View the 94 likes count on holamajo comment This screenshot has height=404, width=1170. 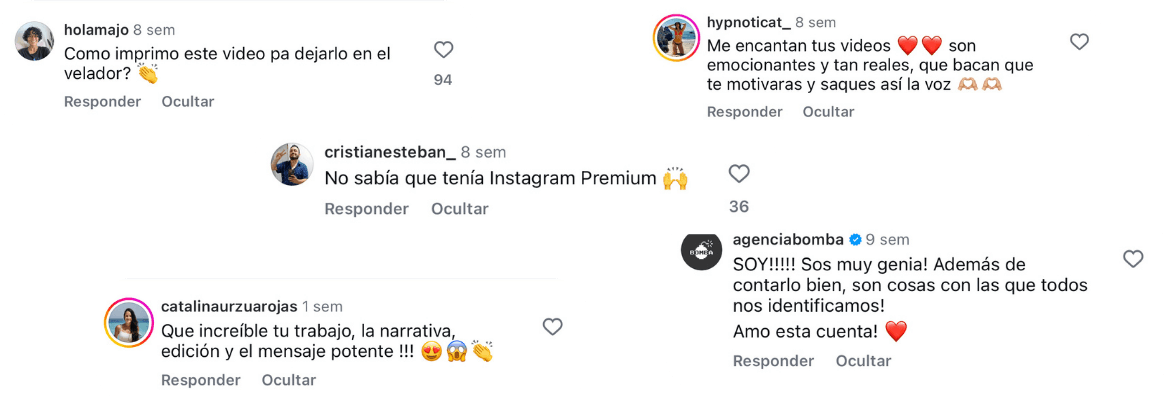click(x=443, y=80)
